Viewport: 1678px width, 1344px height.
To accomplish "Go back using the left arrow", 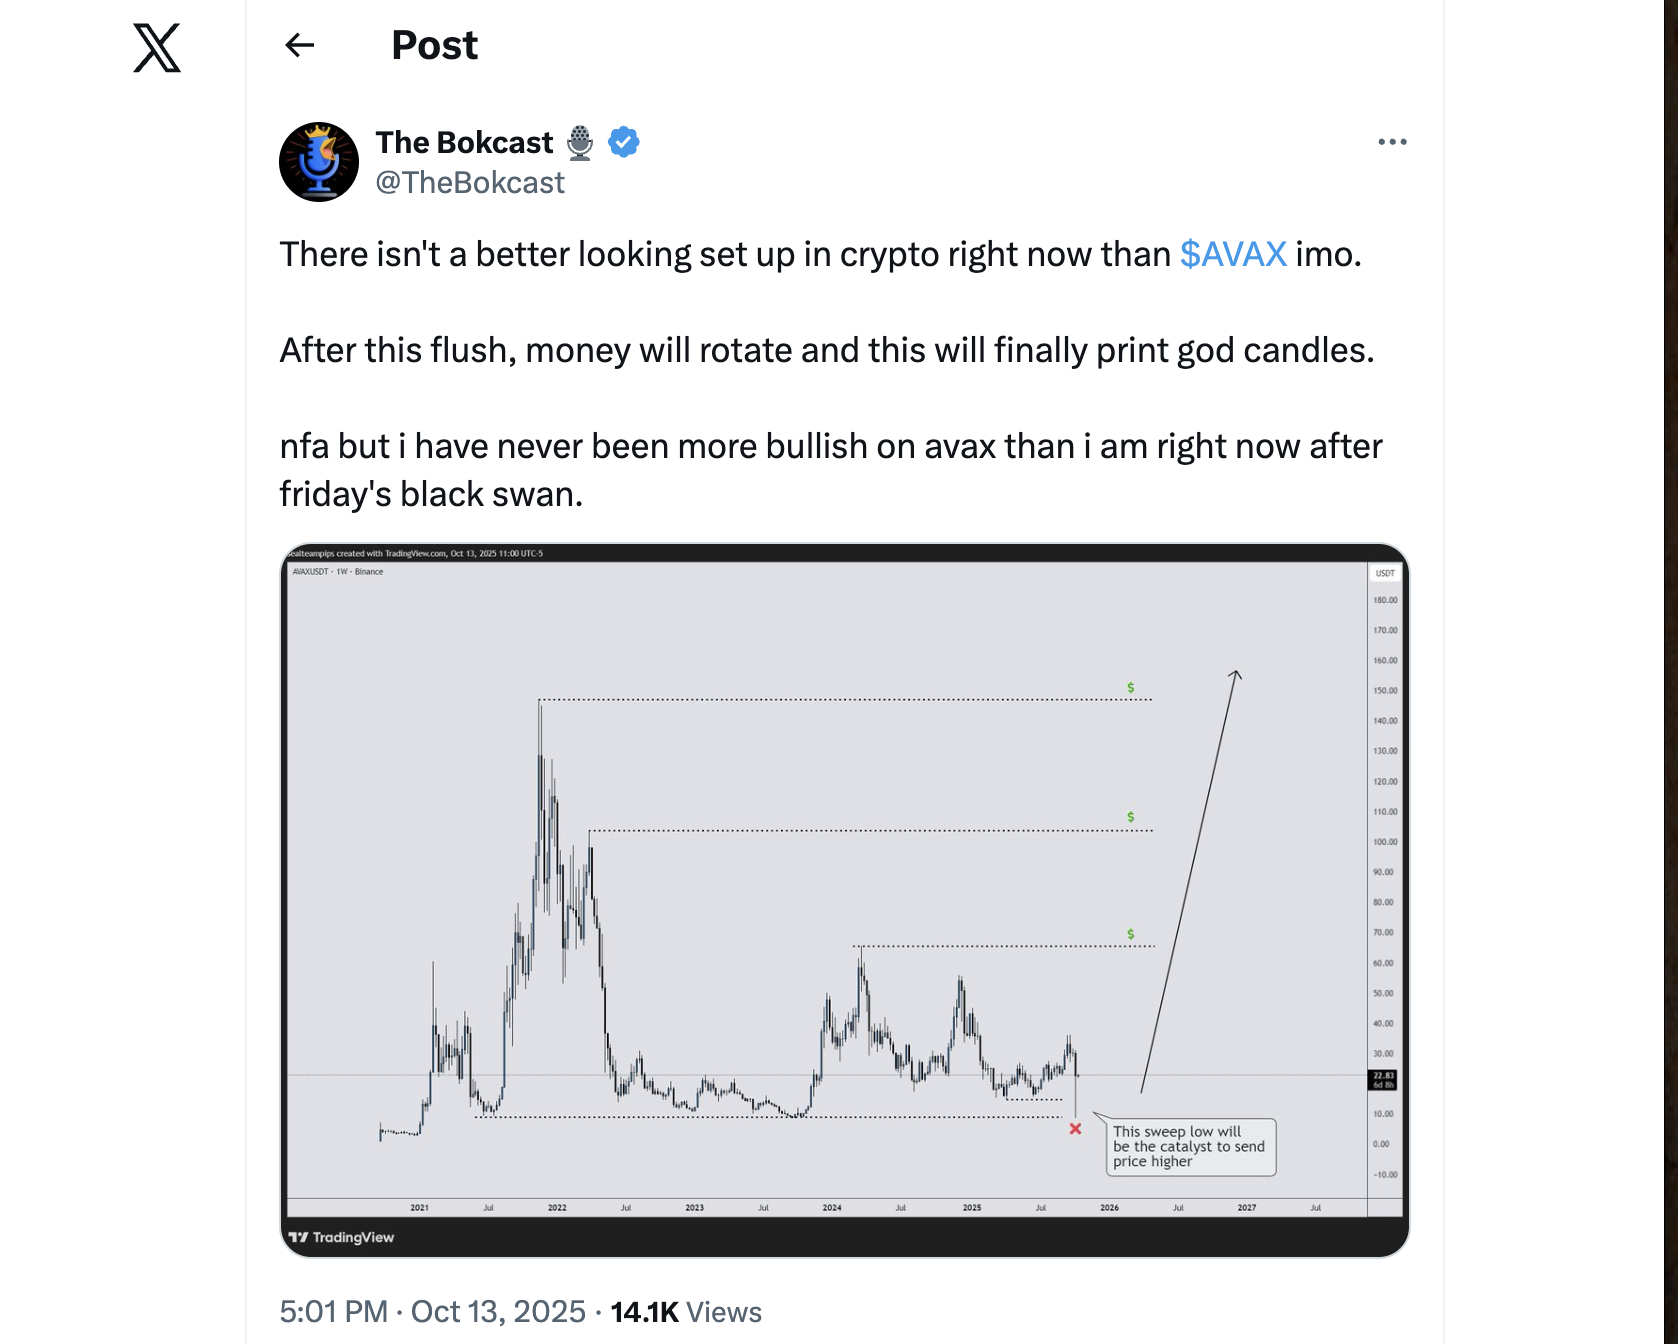I will [299, 45].
